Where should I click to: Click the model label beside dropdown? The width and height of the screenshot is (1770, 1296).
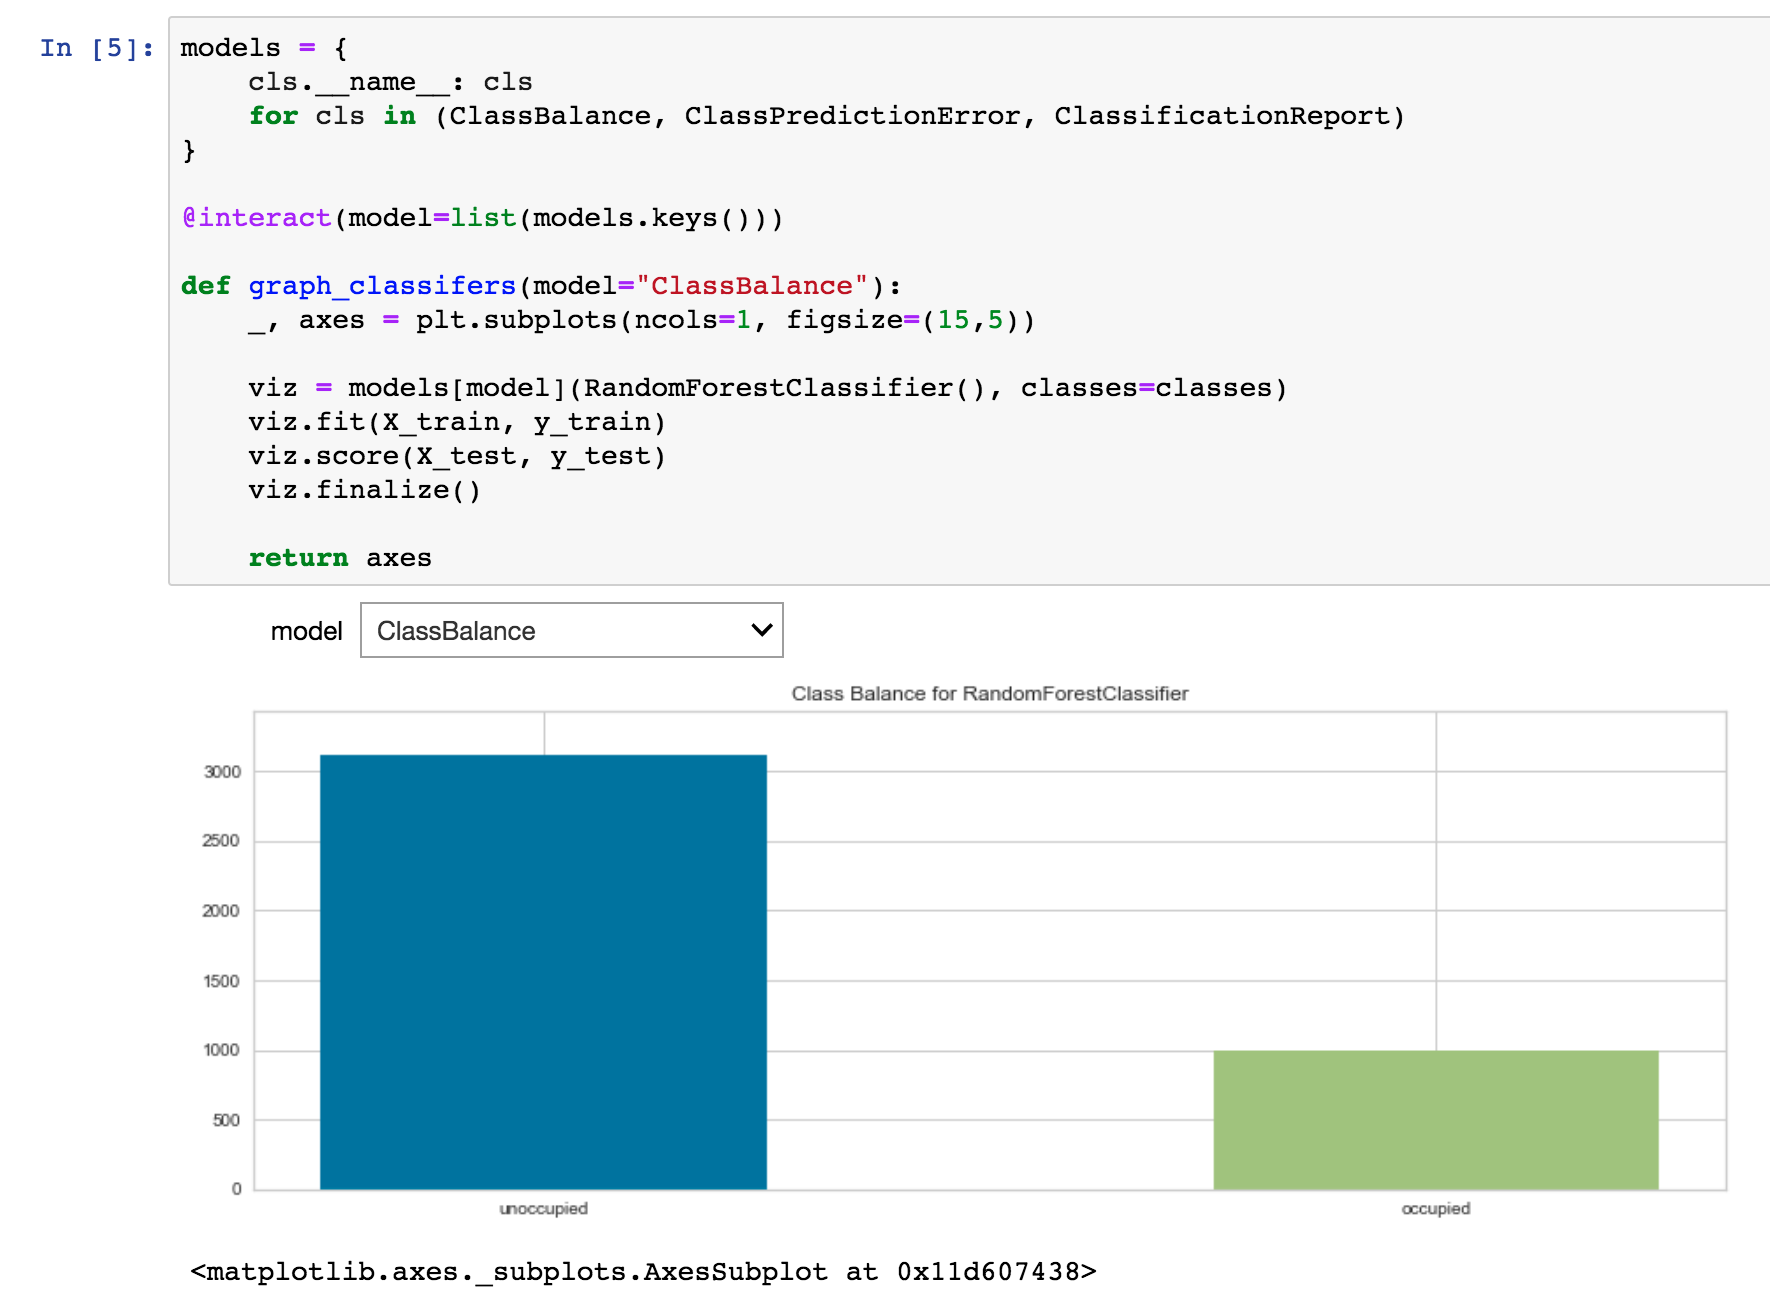coord(306,630)
